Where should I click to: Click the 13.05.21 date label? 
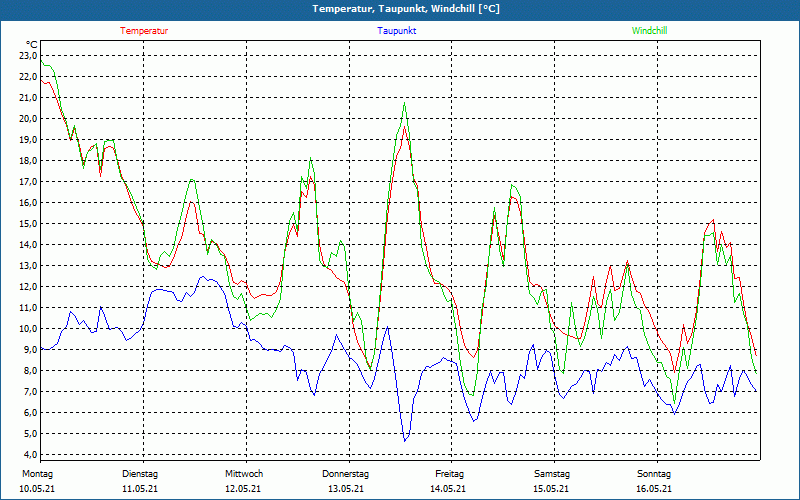[x=346, y=489]
